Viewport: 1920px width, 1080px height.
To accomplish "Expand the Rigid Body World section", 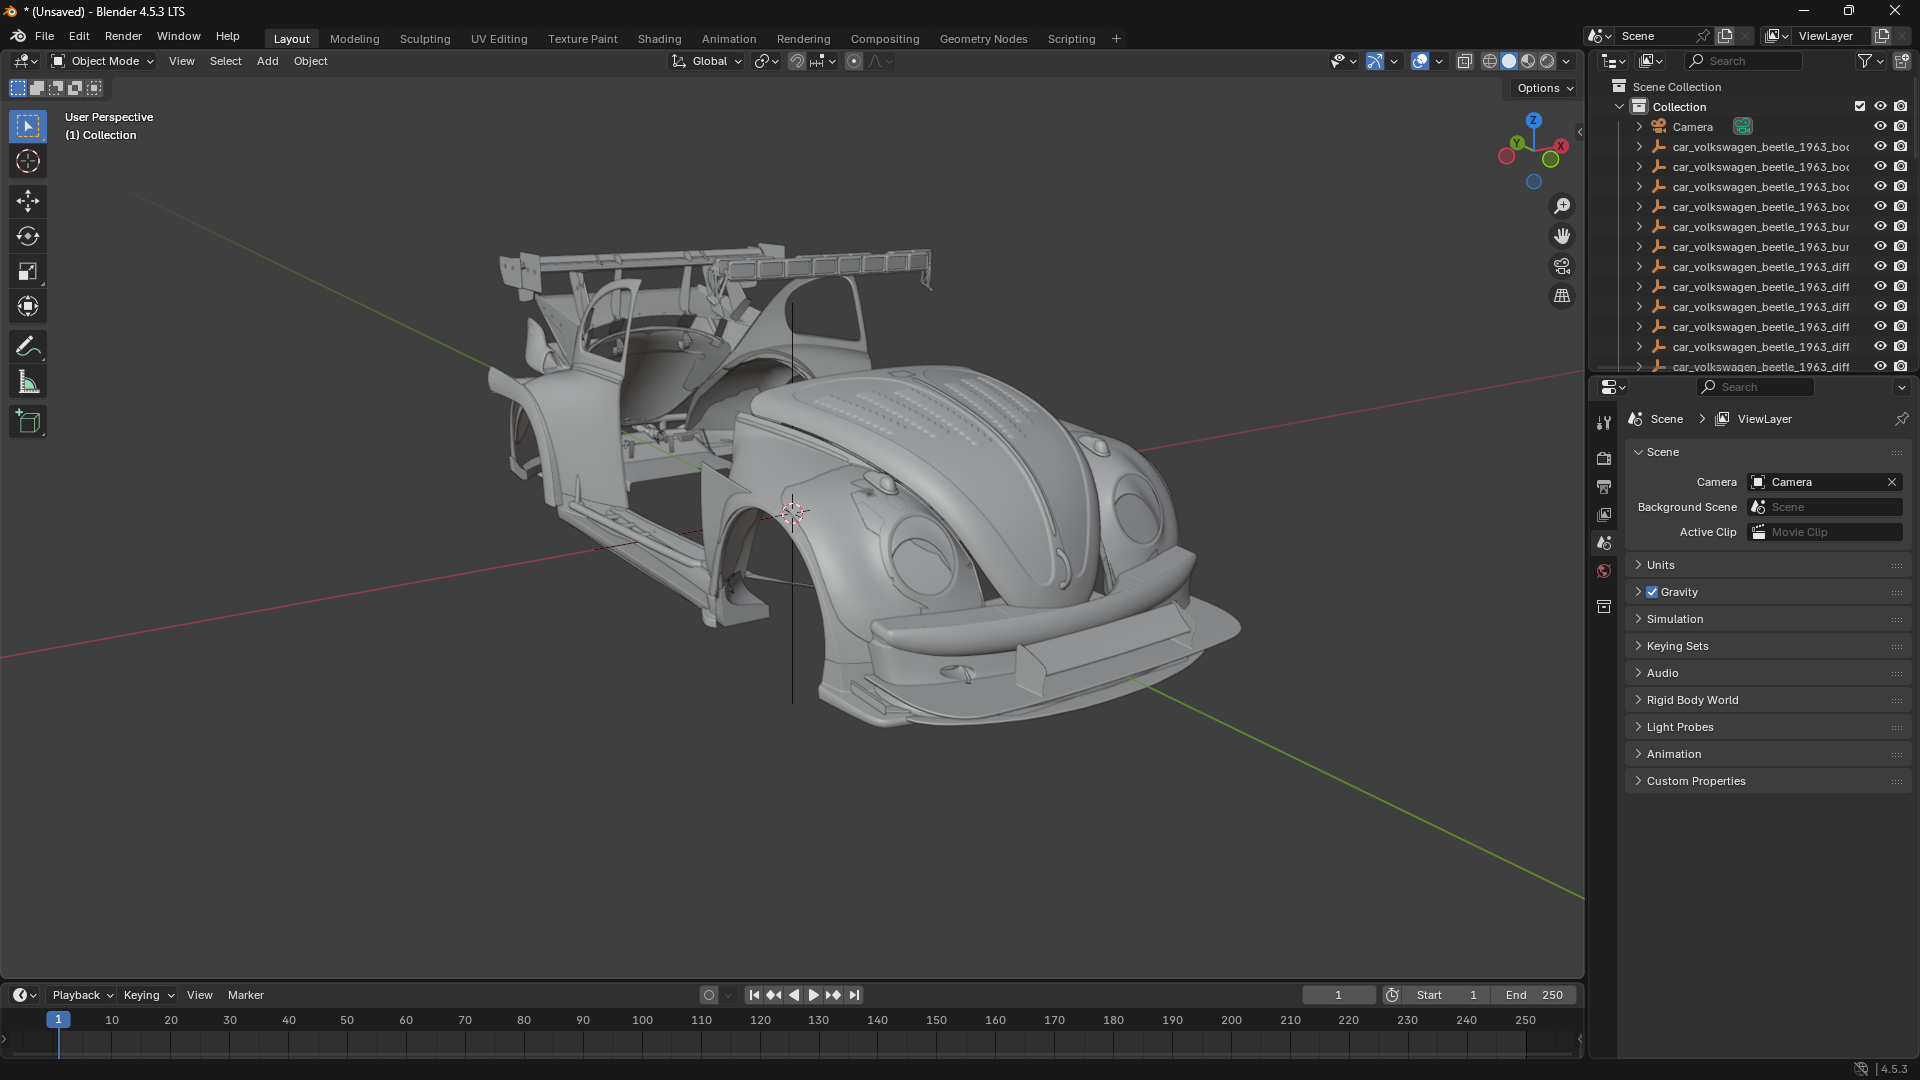I will [x=1692, y=700].
